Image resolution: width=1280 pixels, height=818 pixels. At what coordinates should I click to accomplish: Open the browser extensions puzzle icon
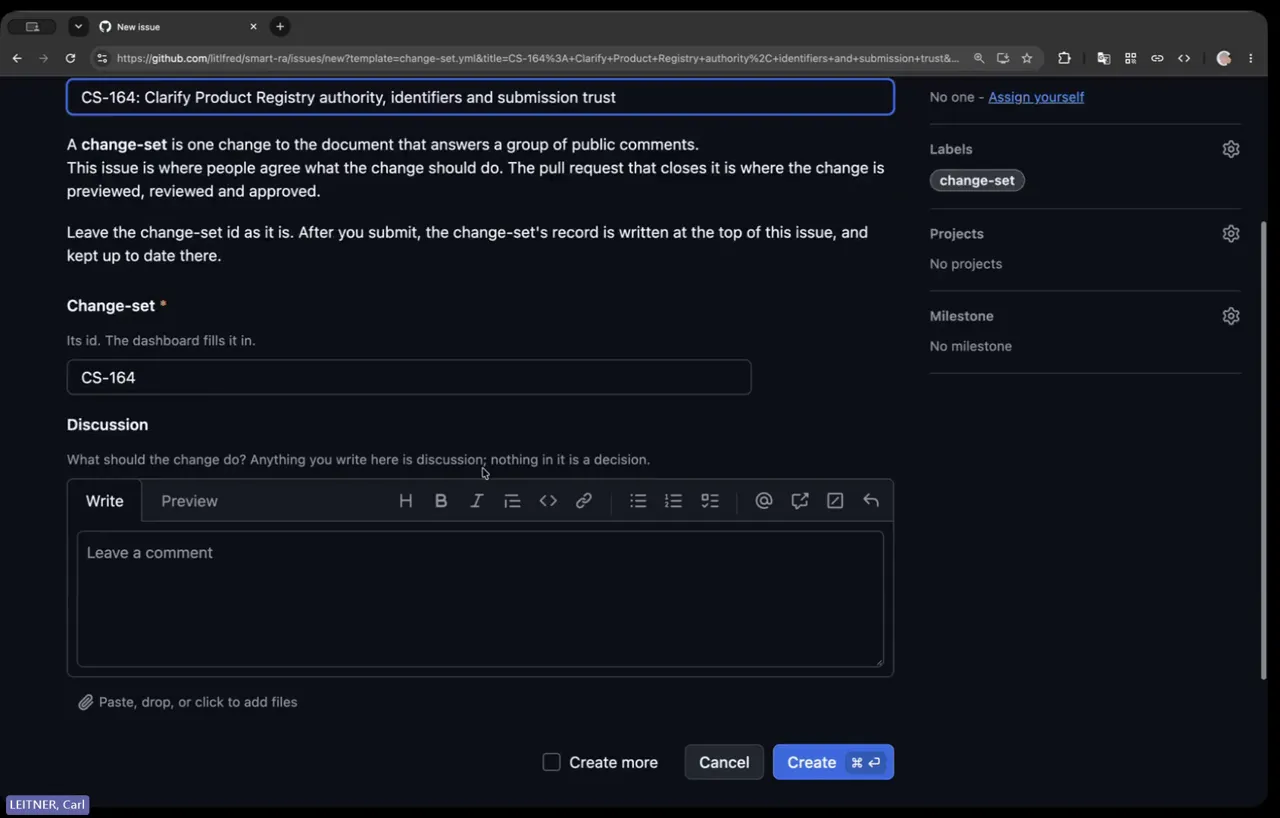(x=1064, y=58)
